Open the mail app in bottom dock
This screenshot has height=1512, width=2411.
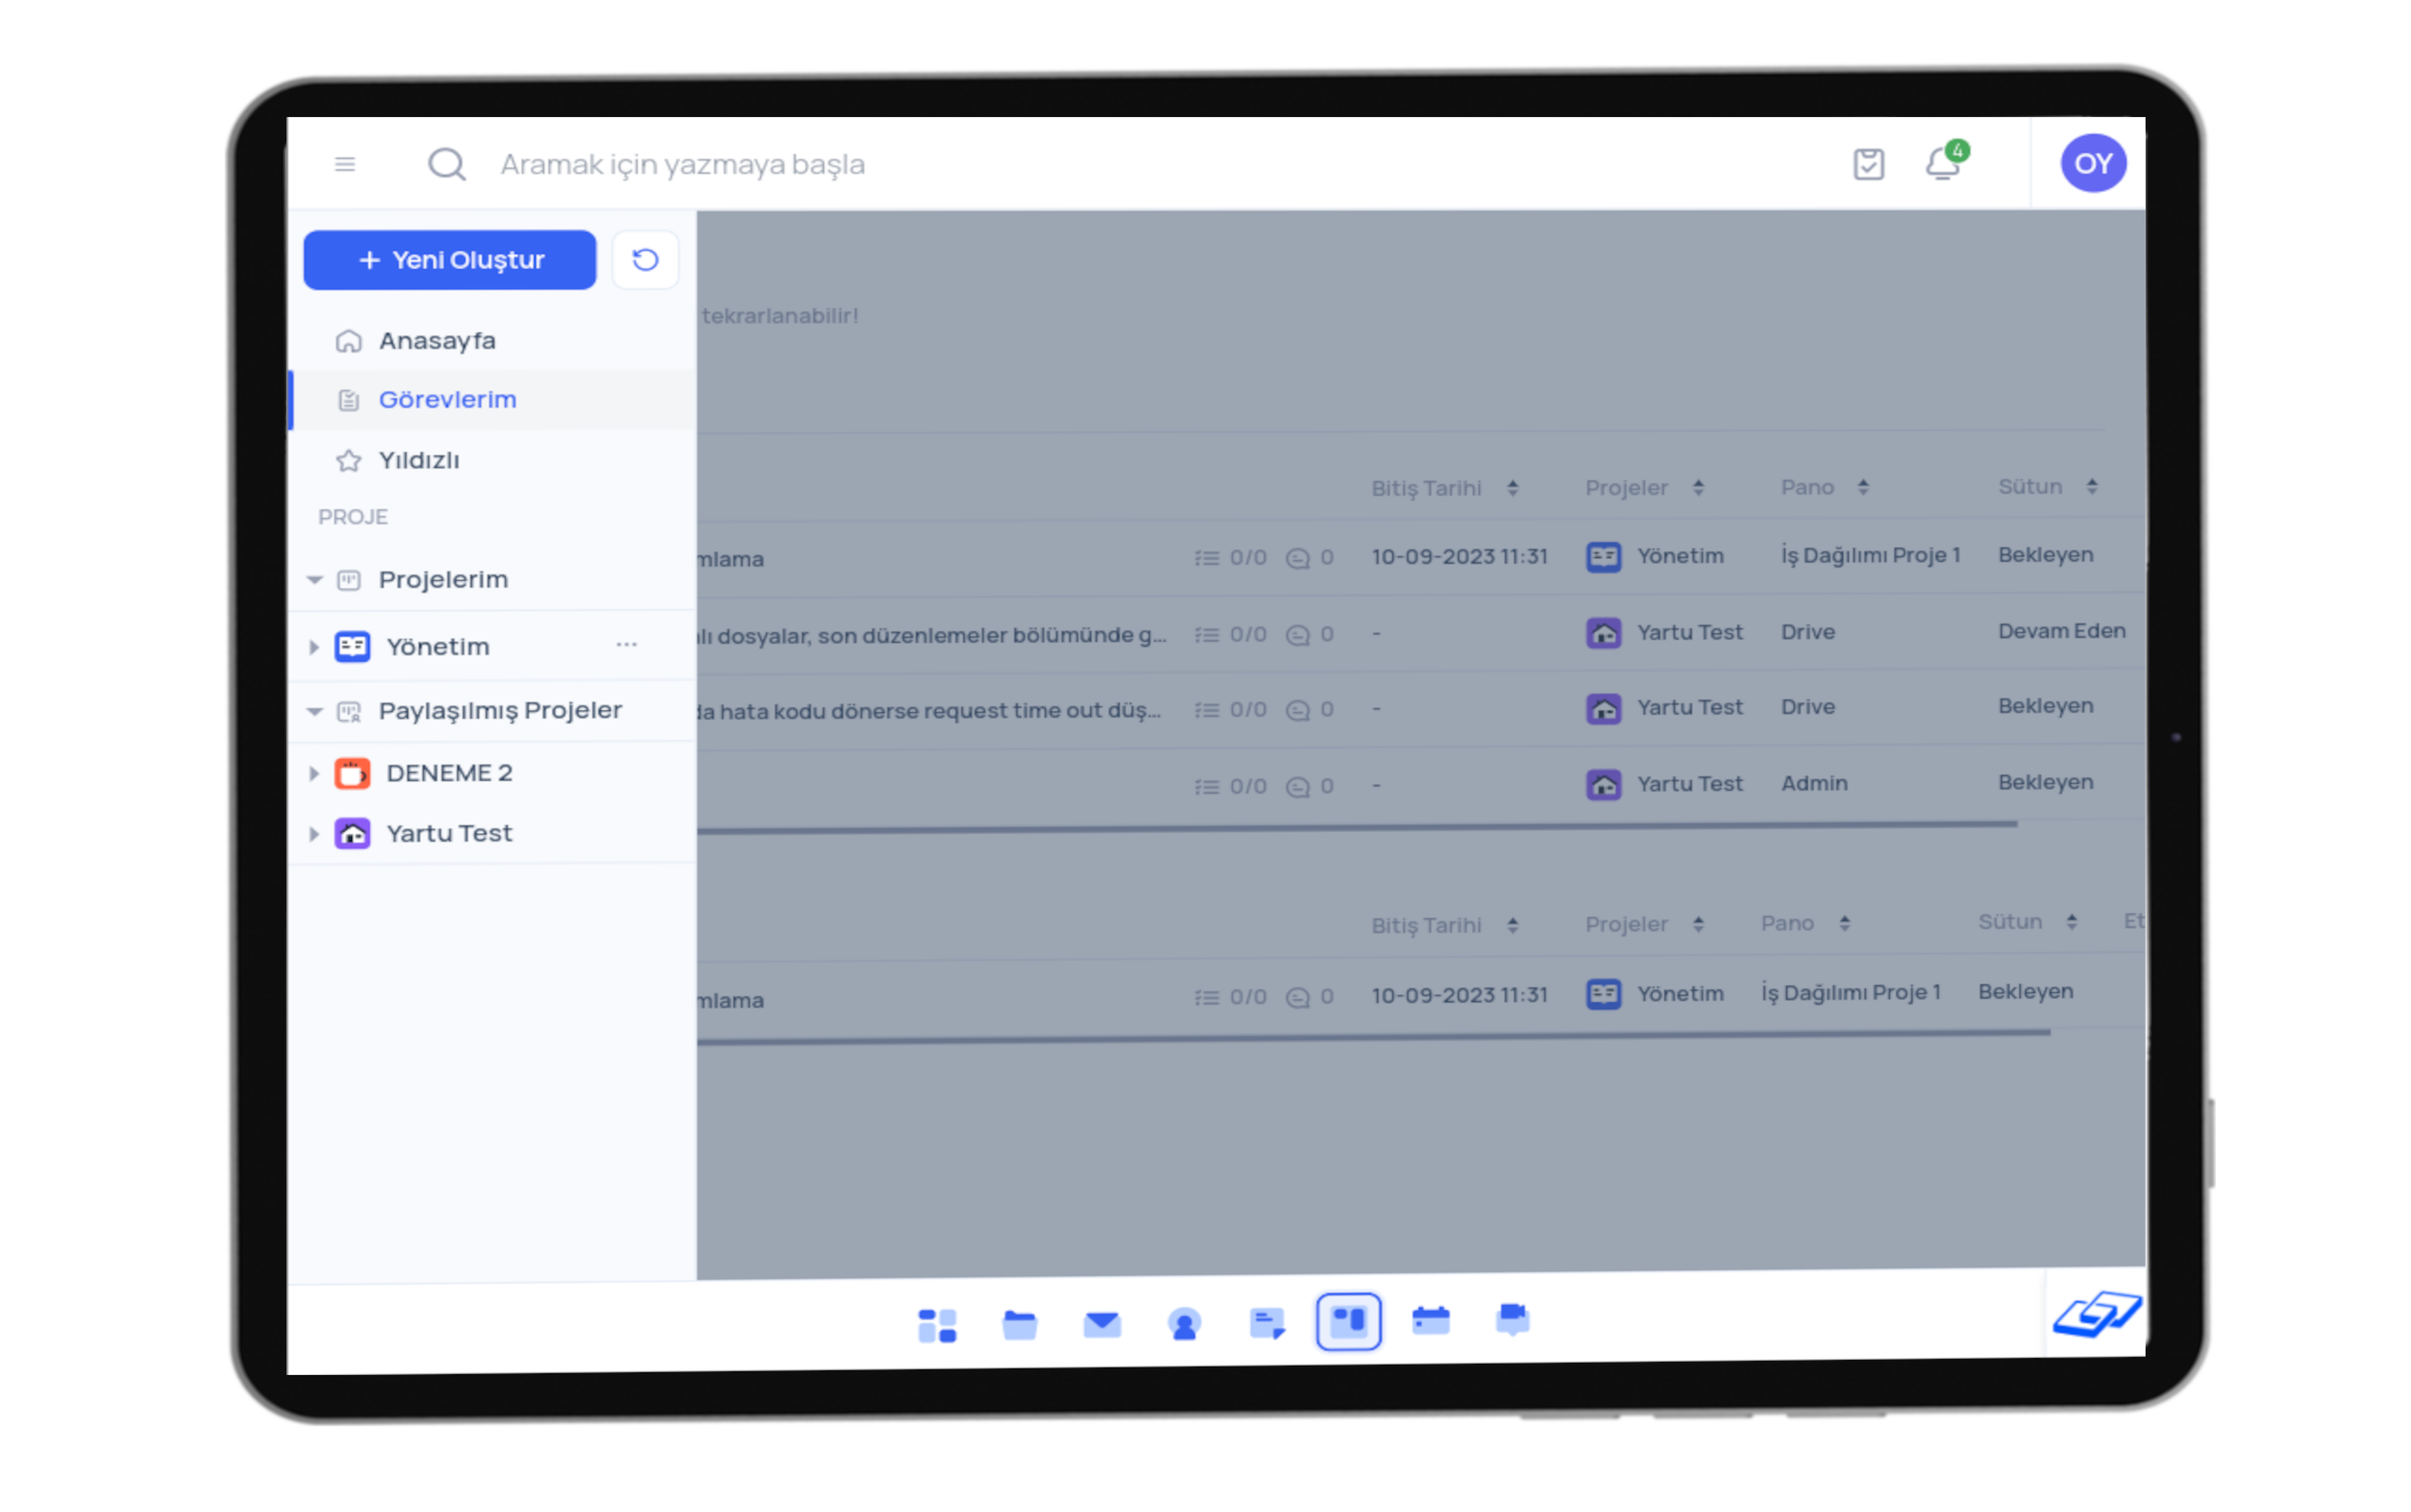pyautogui.click(x=1102, y=1324)
